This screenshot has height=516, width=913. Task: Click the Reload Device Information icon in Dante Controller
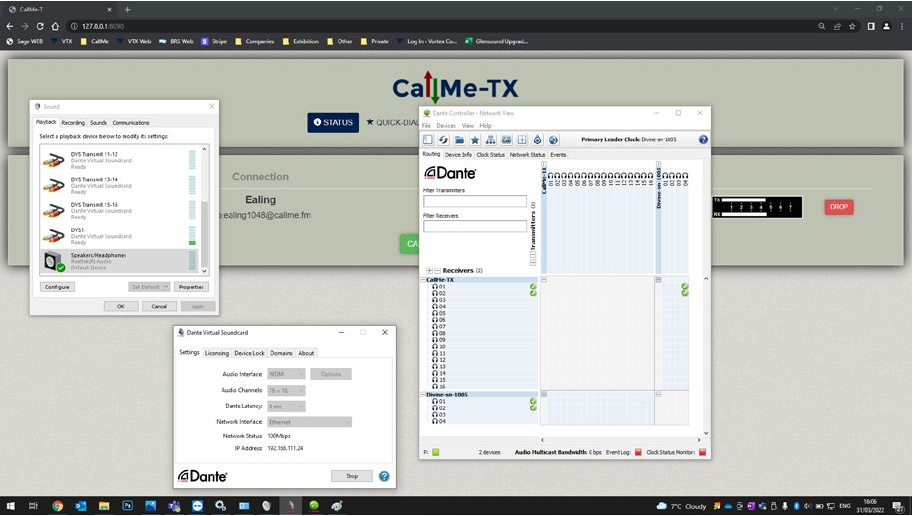443,140
